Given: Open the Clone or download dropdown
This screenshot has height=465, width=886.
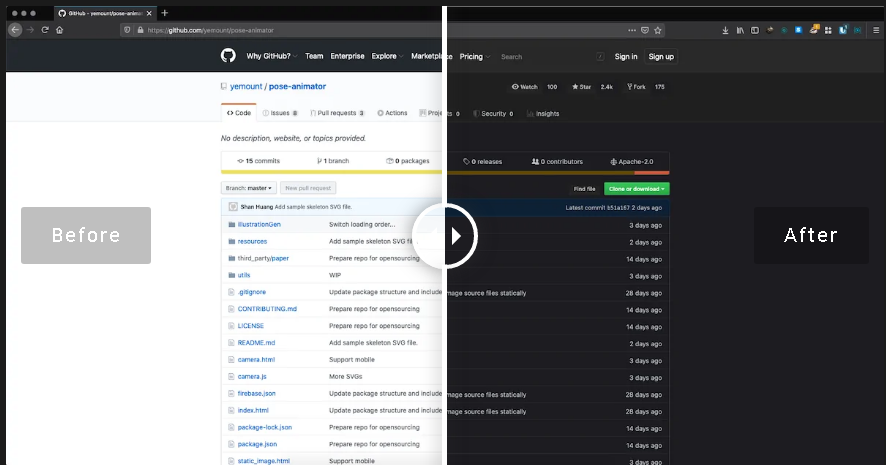Looking at the screenshot, I should (x=637, y=189).
